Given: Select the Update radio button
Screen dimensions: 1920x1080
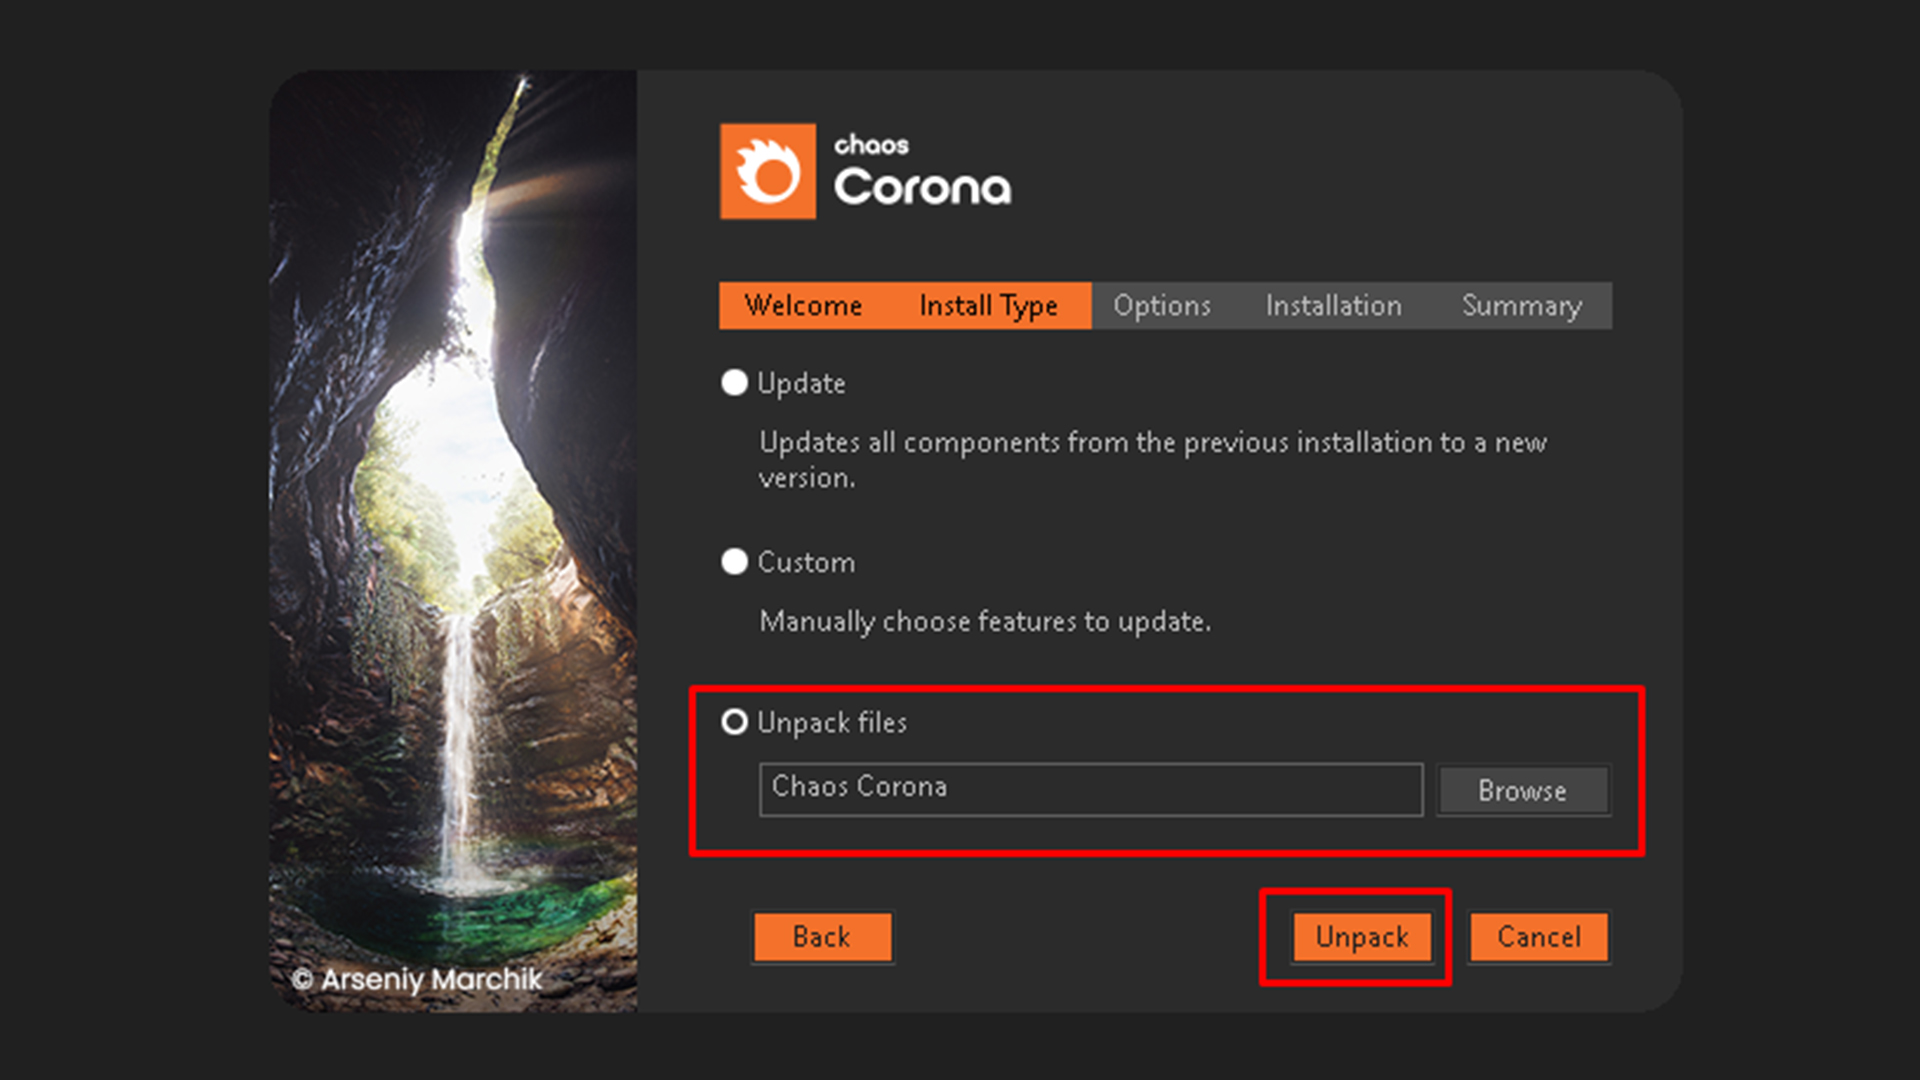Looking at the screenshot, I should [x=734, y=383].
